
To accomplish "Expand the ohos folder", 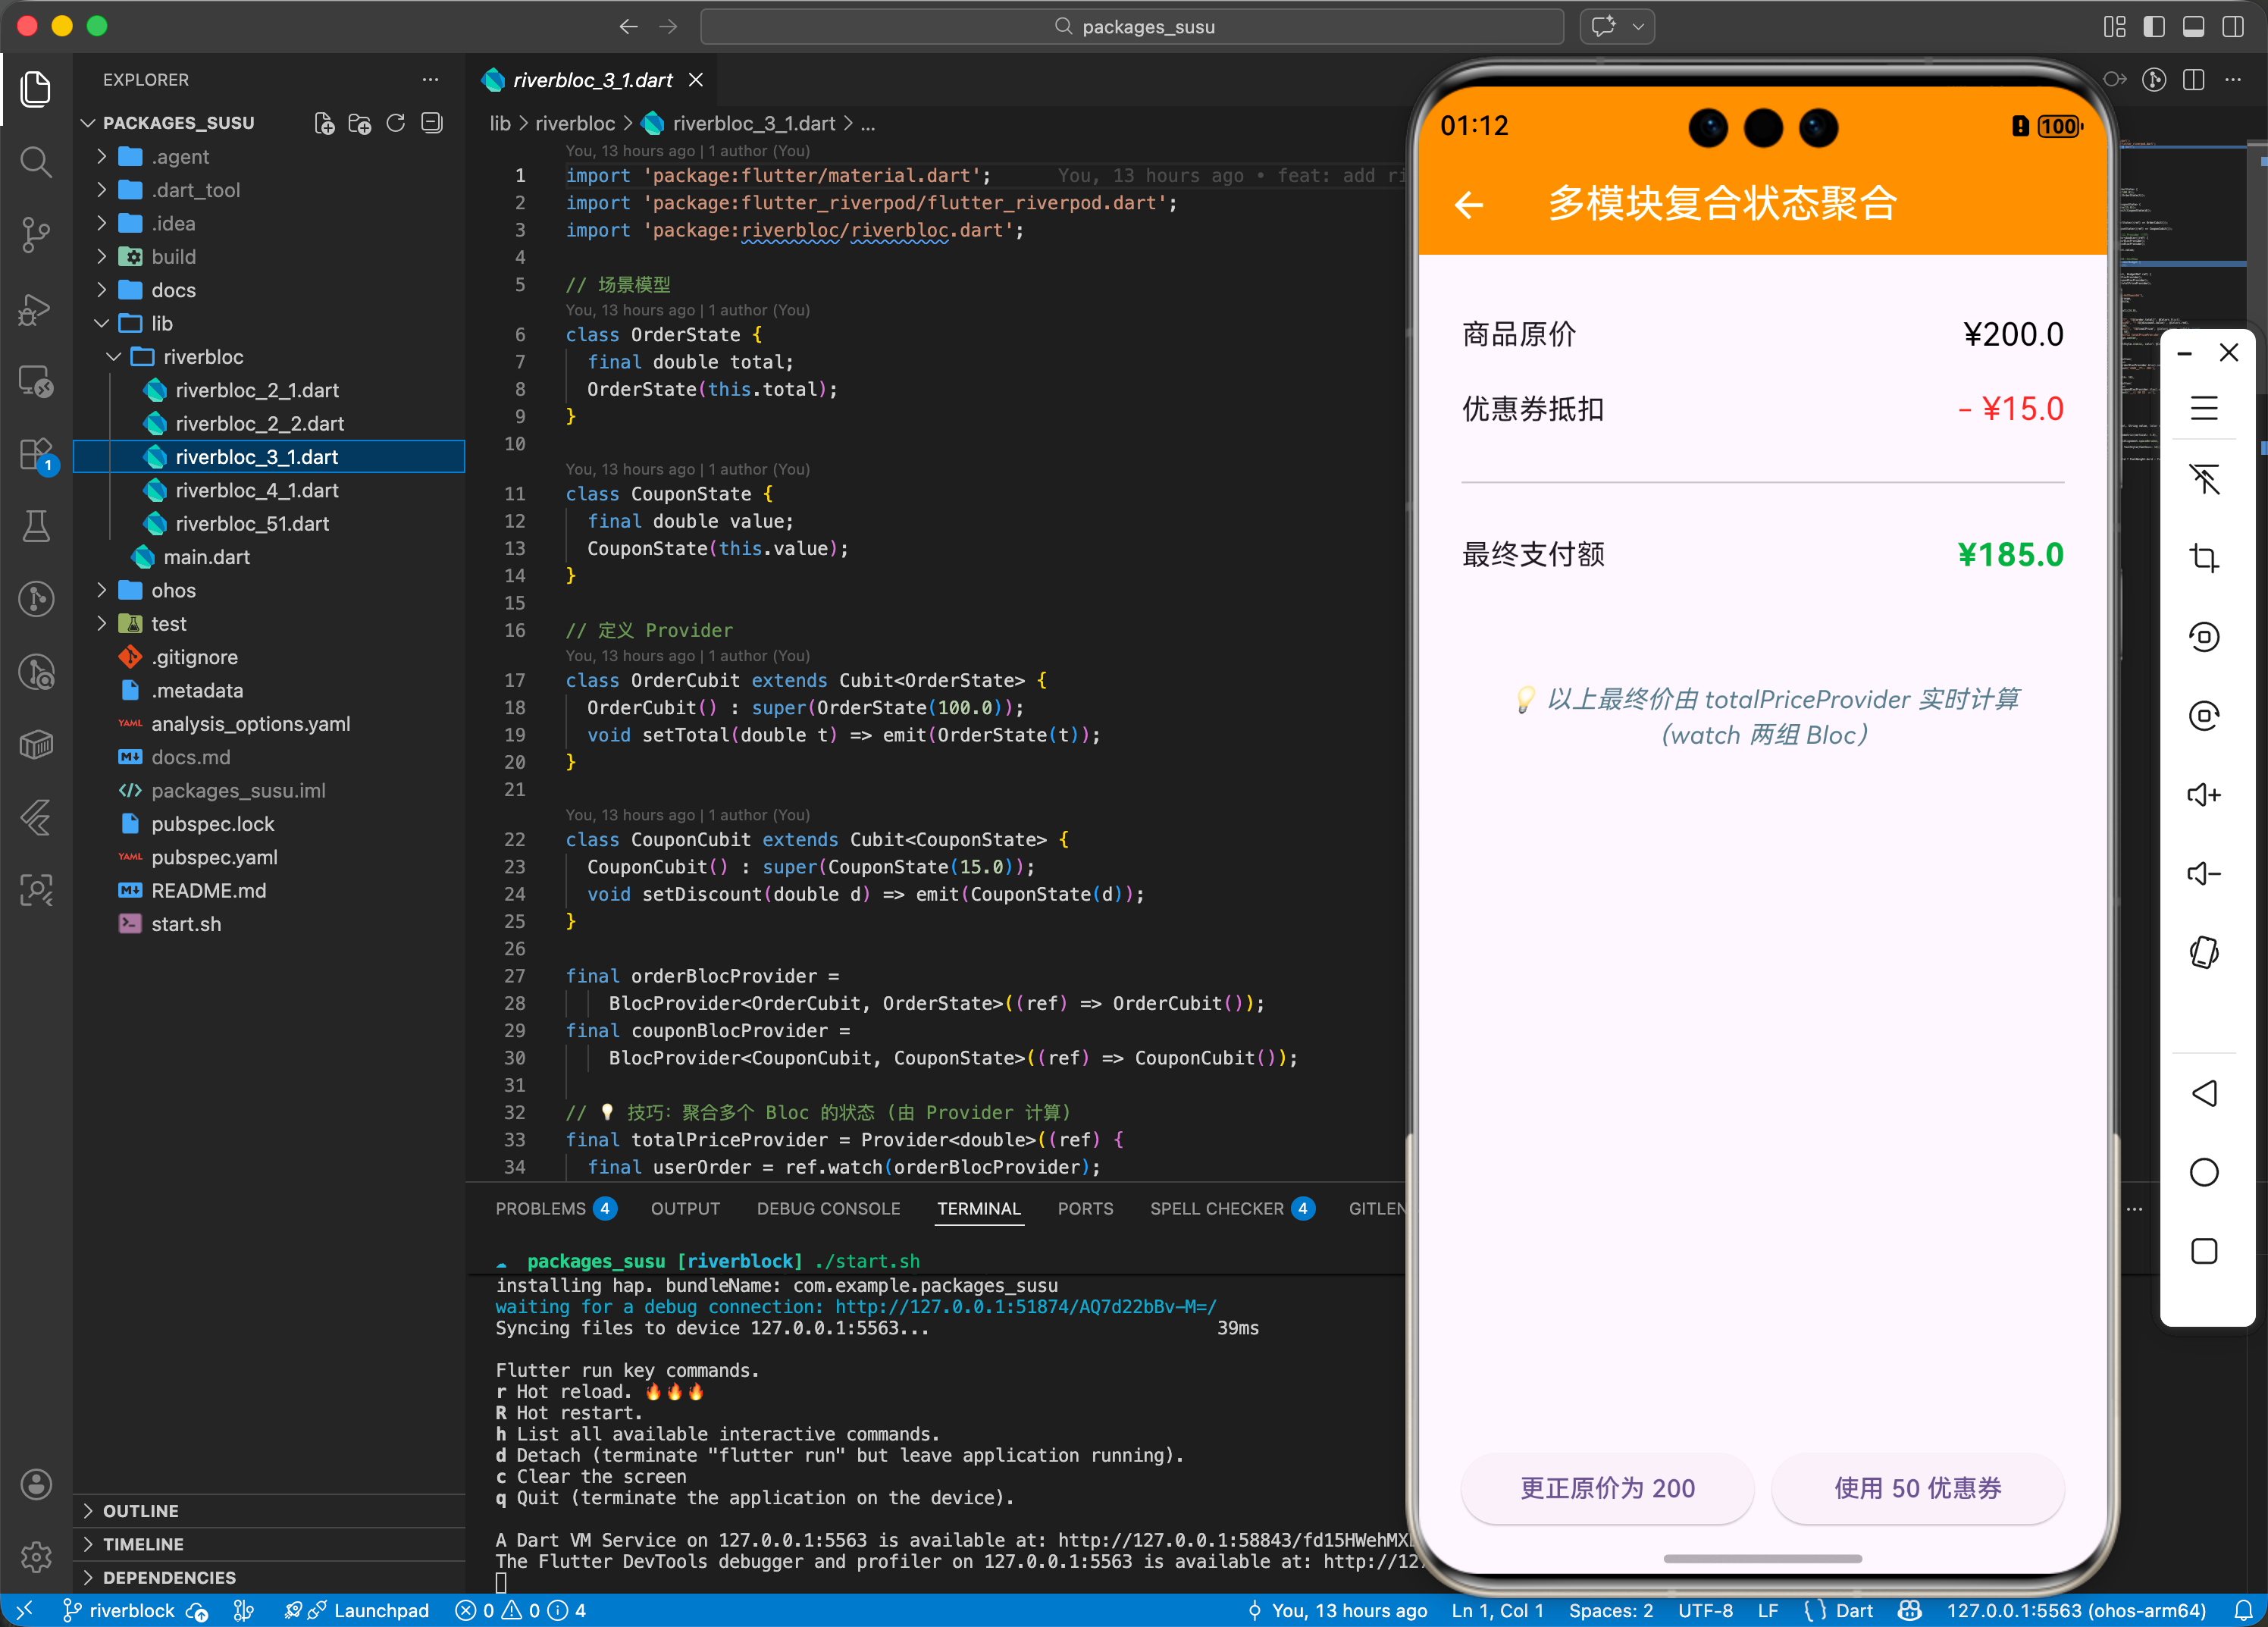I will point(173,590).
